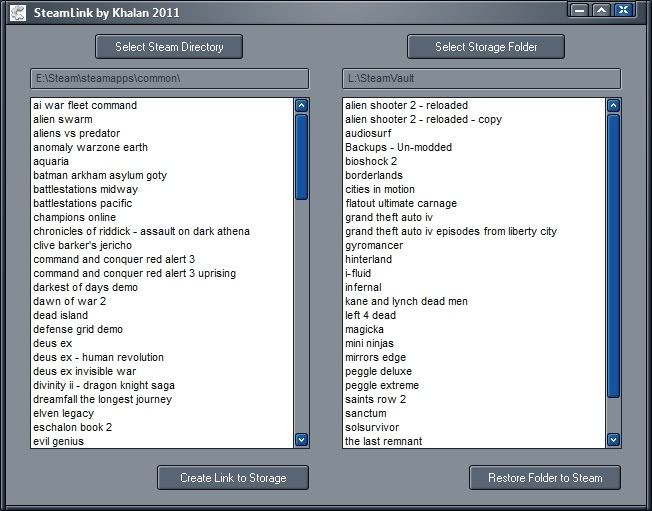Click up arrow of storage list scrollbar

click(613, 106)
